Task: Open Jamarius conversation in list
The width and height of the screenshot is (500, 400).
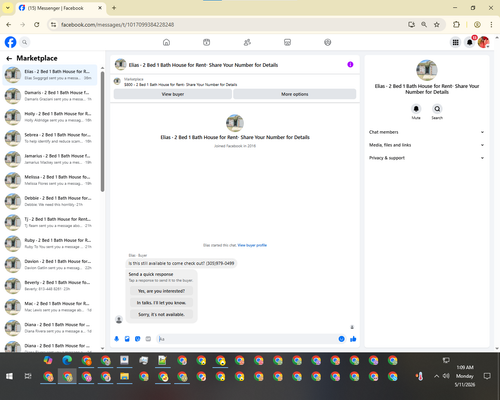Action: click(50, 159)
